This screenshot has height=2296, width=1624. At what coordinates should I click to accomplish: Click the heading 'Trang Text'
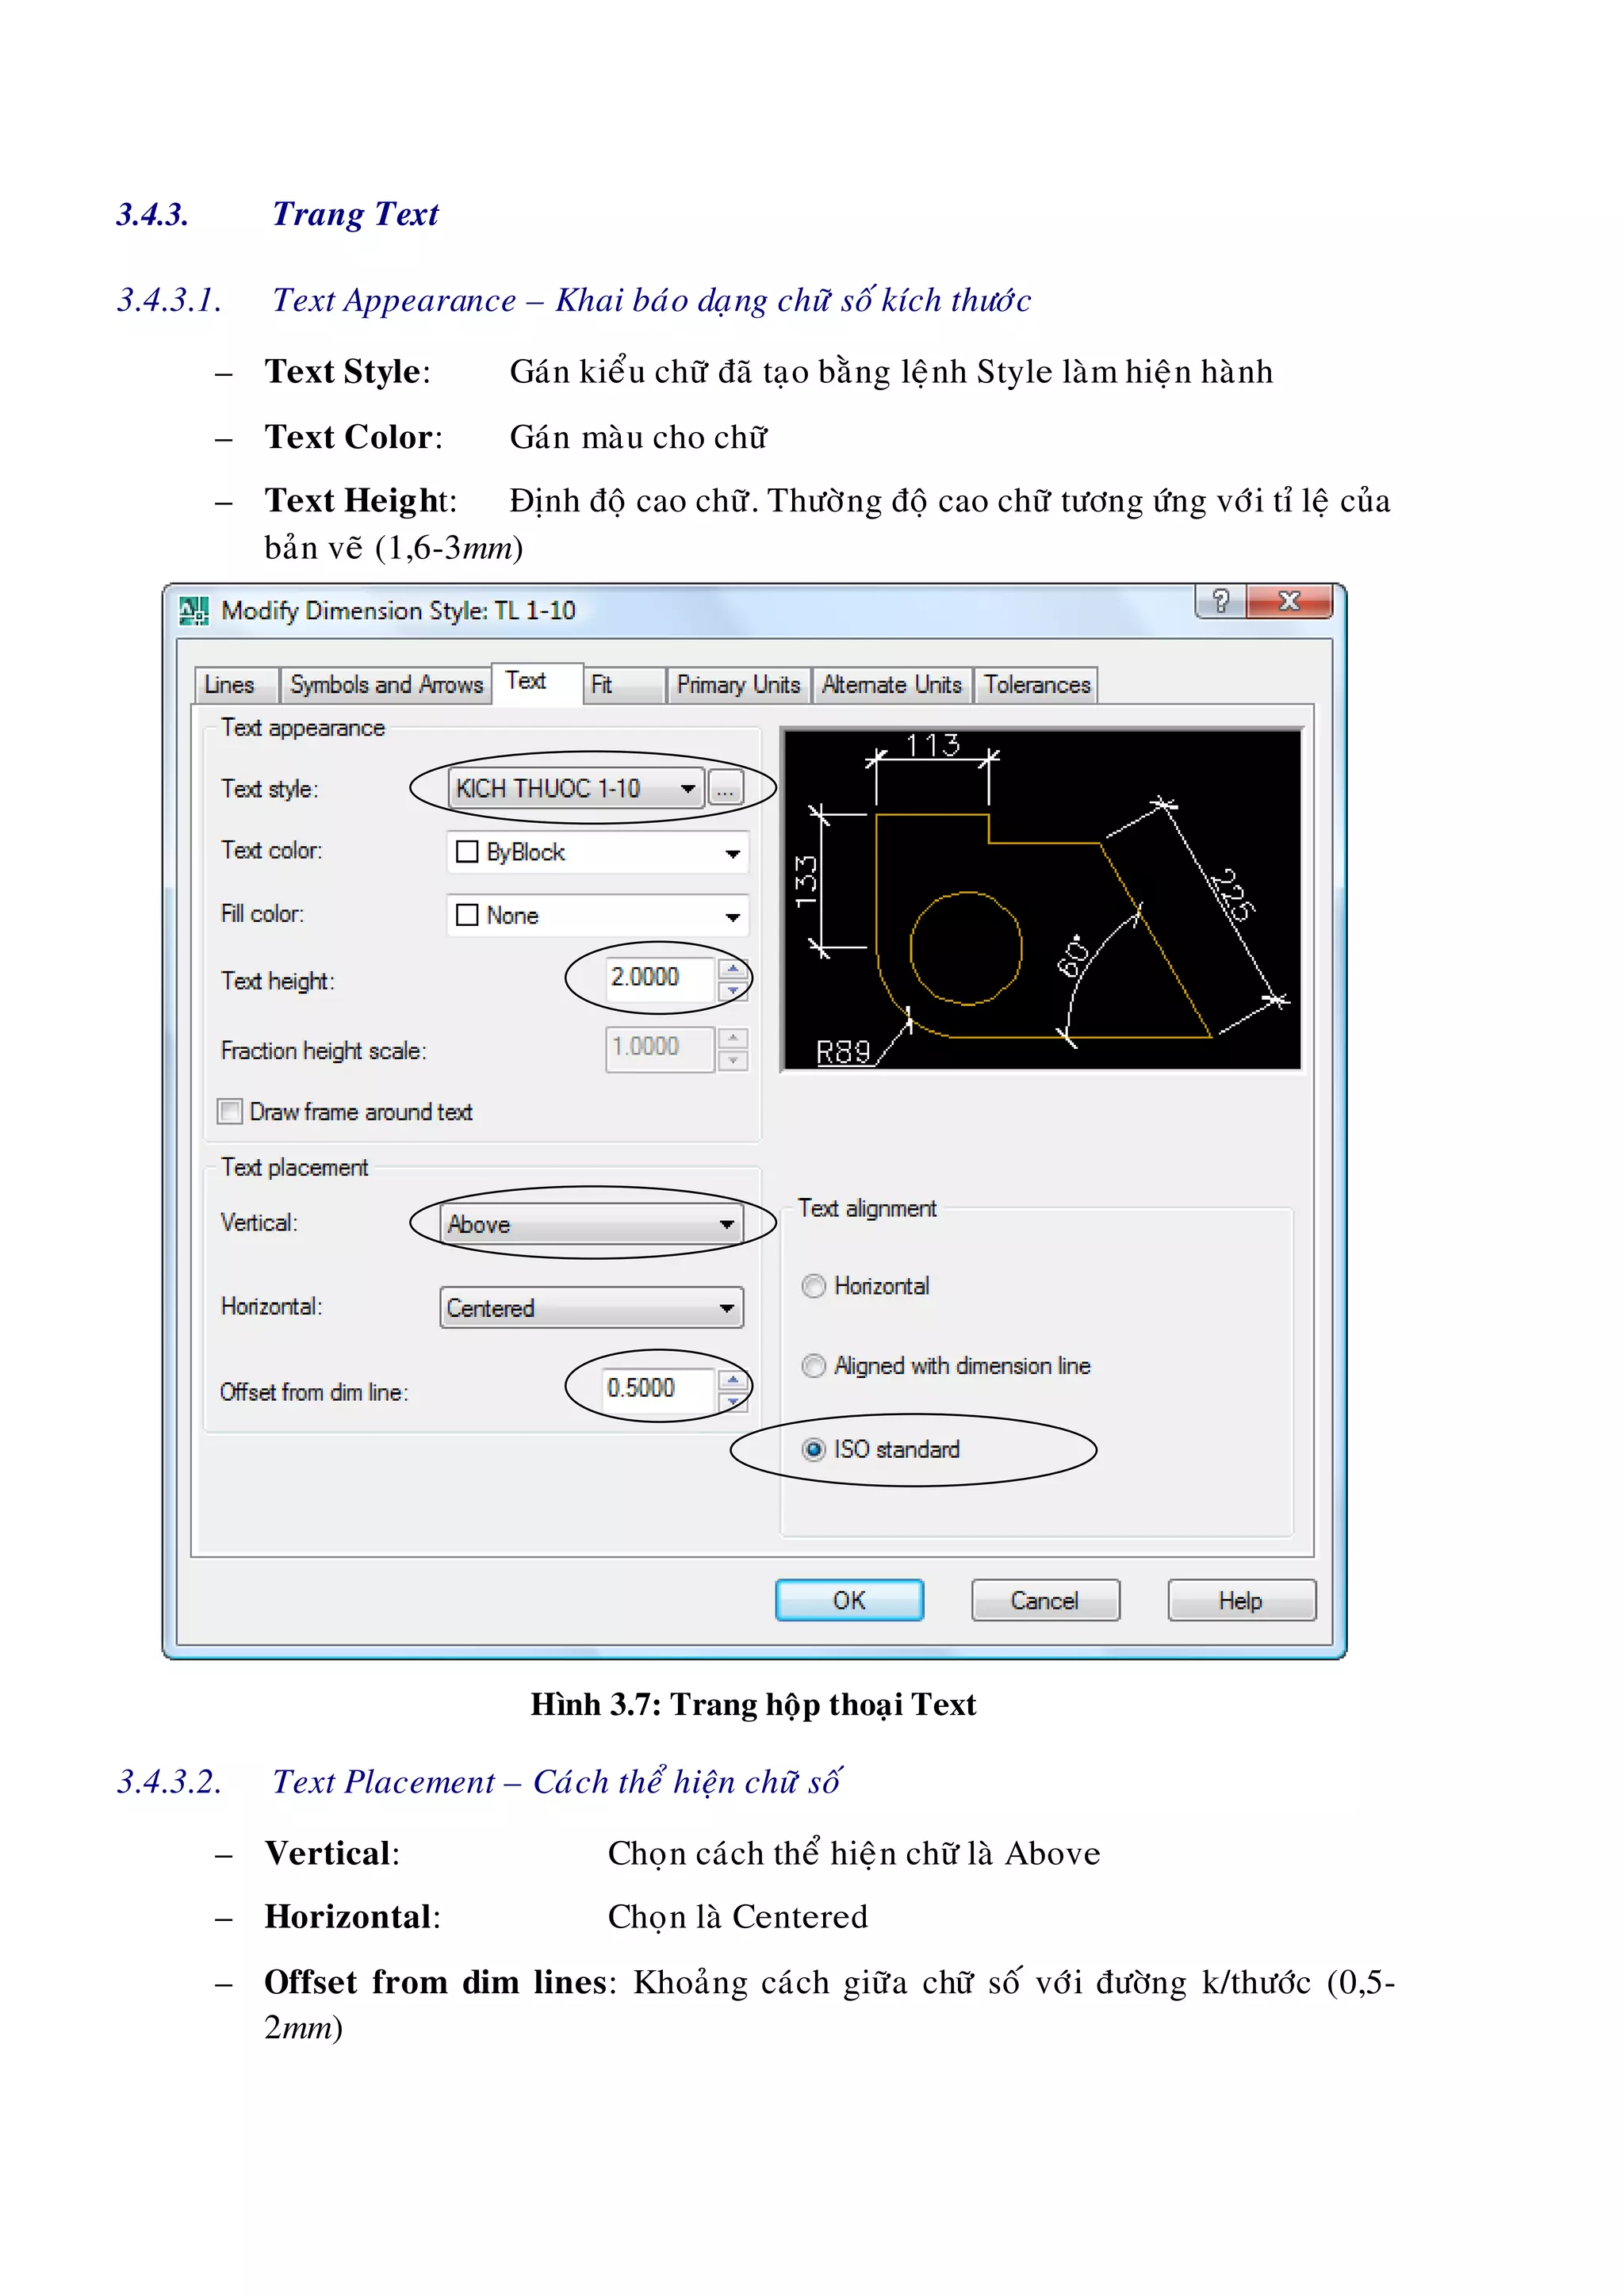coord(355,215)
